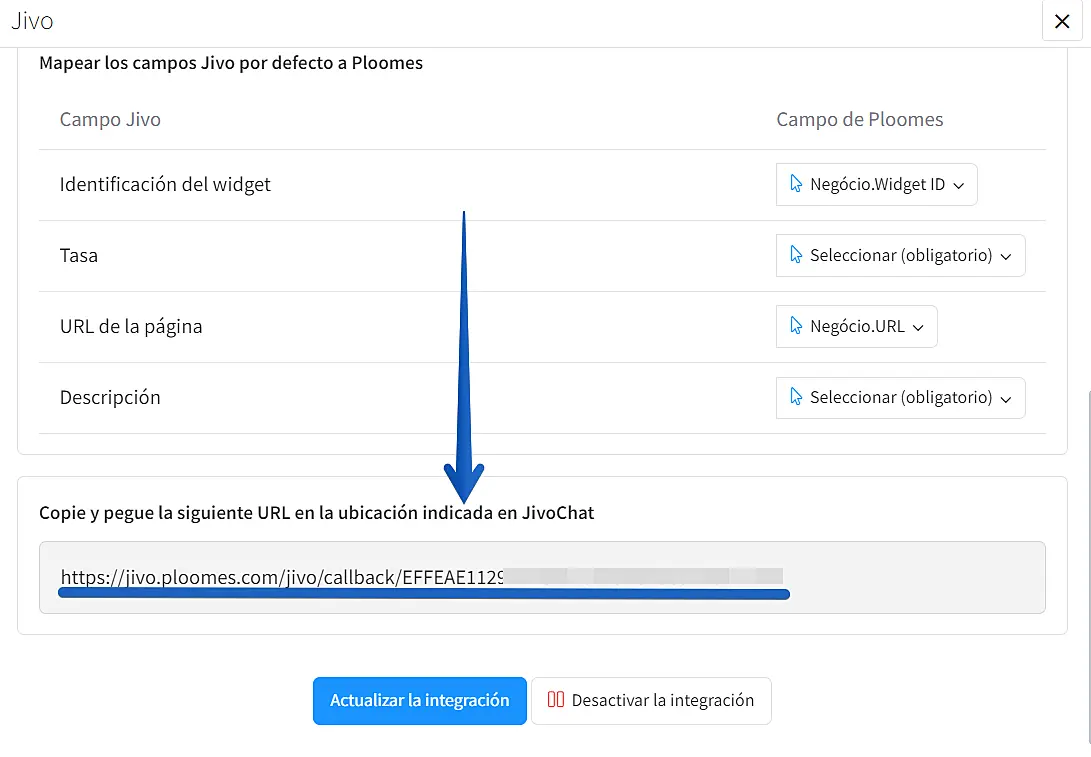Select the Identificación del widget row label

(165, 184)
